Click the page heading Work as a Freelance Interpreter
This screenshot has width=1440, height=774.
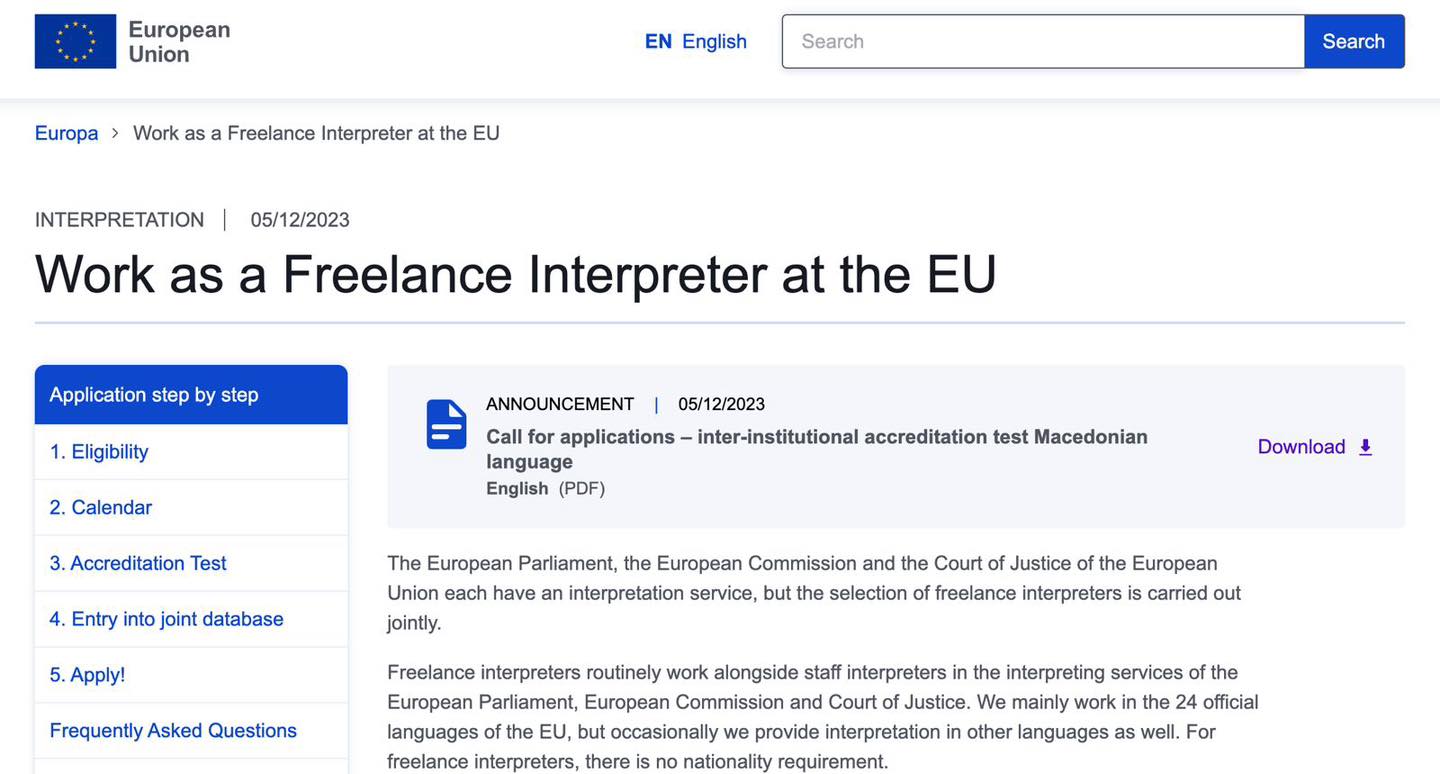[515, 274]
